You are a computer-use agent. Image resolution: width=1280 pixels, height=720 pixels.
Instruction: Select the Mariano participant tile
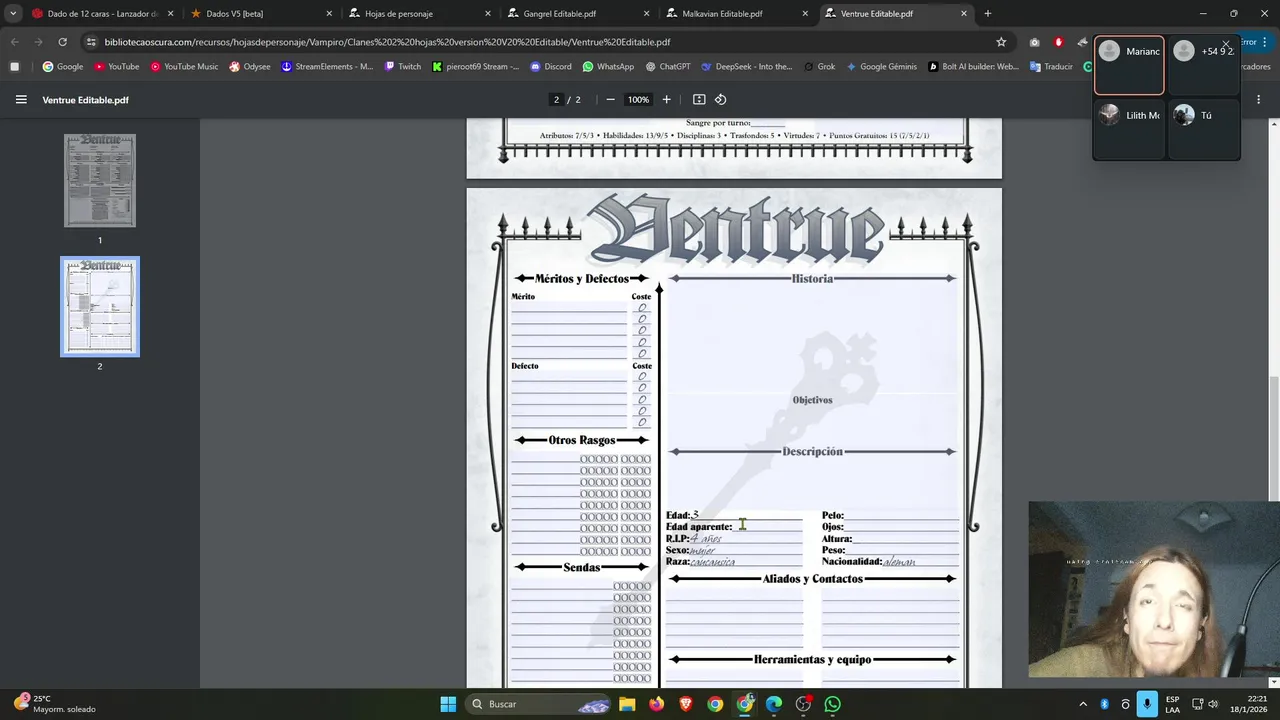pyautogui.click(x=1129, y=66)
